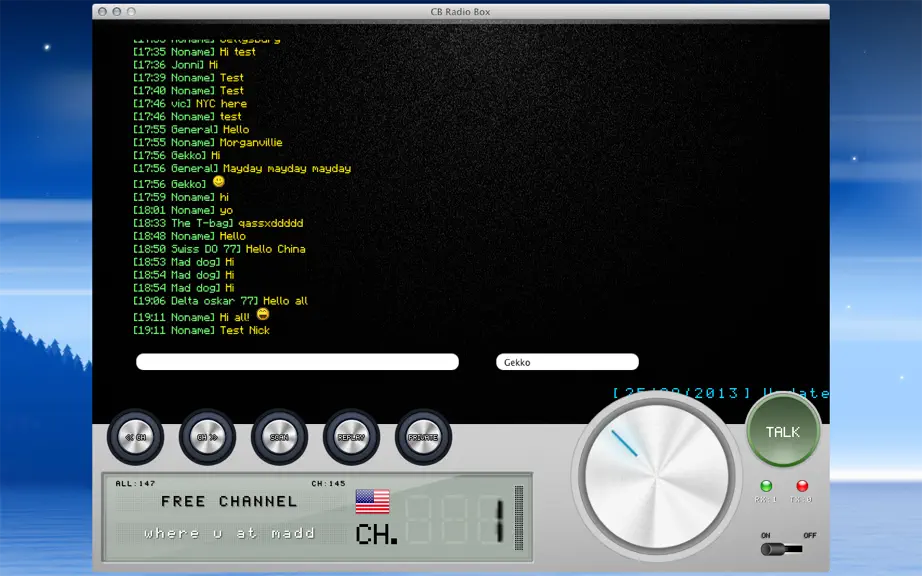Click the large silver channel dial knob
922x576 pixels.
coord(656,476)
